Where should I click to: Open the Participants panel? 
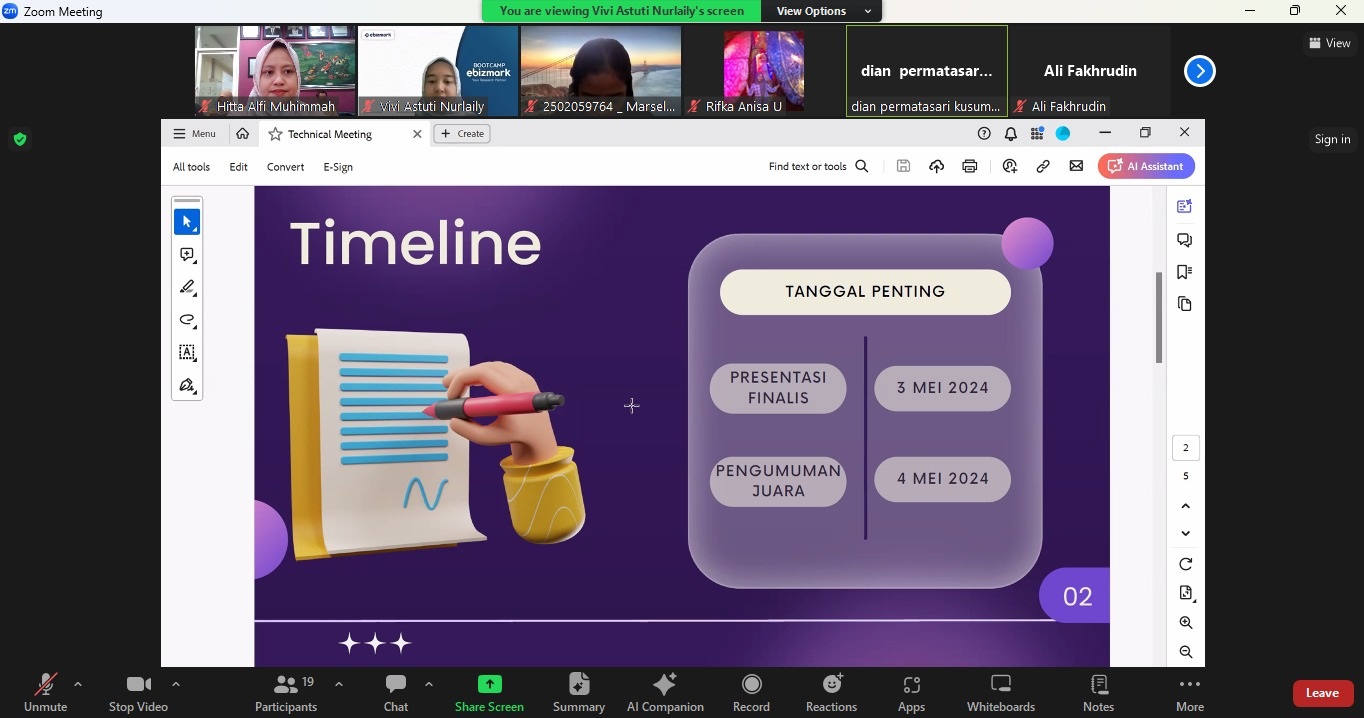tap(286, 692)
